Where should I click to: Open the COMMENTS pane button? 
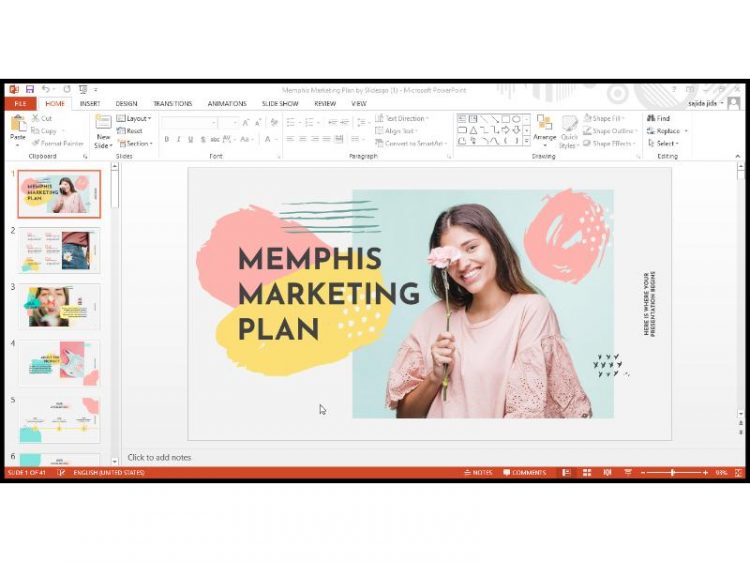(525, 473)
